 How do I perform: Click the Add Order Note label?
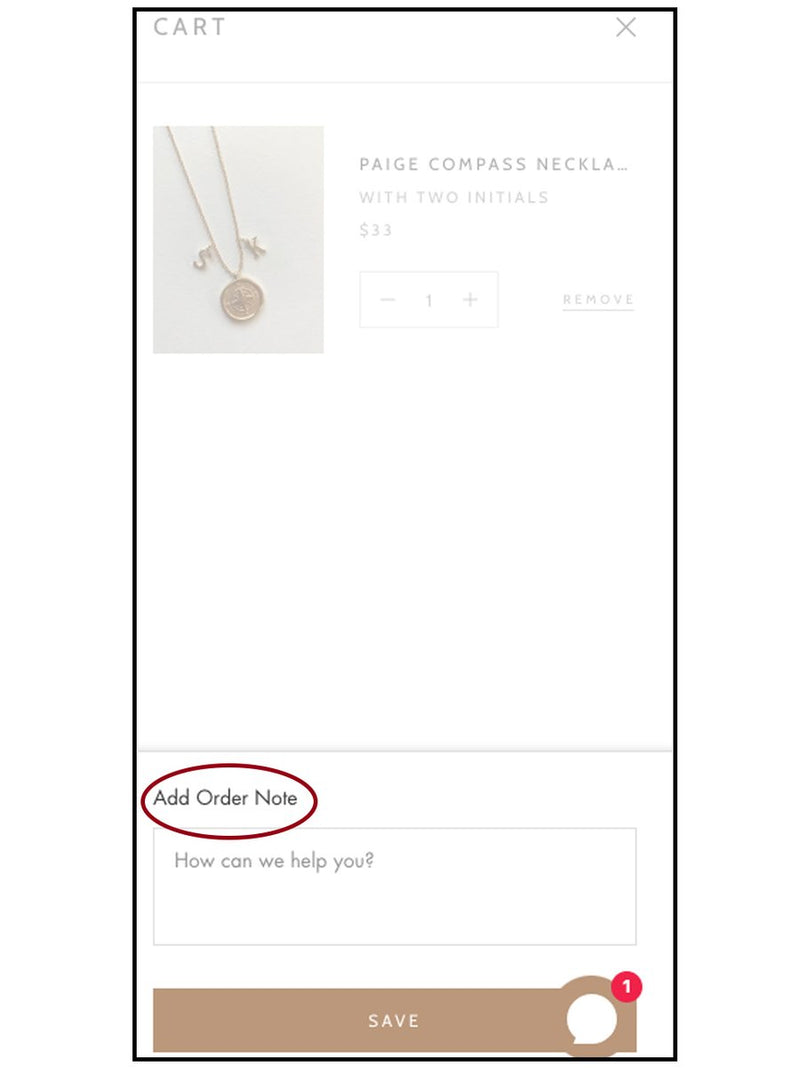[x=225, y=798]
